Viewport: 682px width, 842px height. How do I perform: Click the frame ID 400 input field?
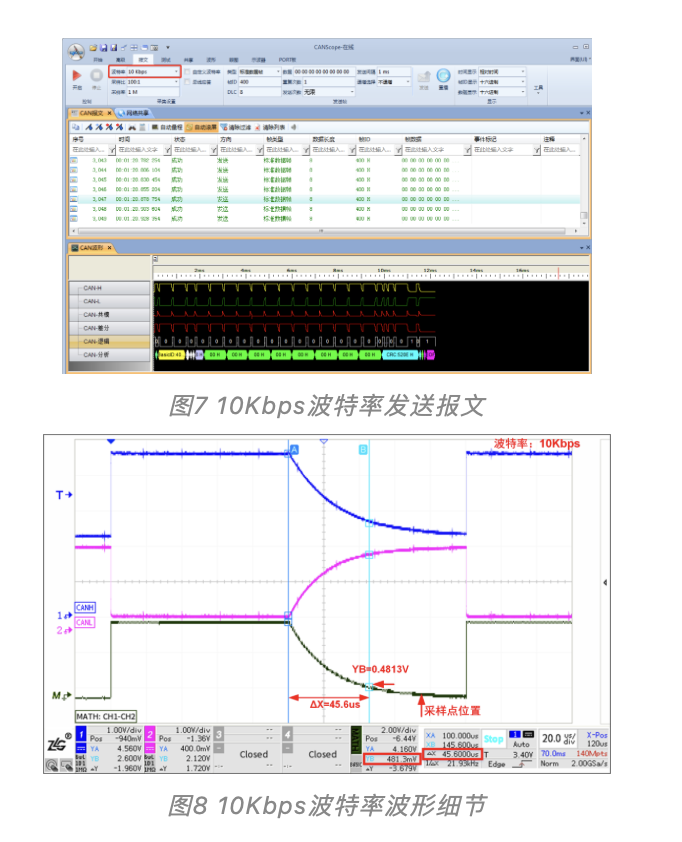(259, 82)
